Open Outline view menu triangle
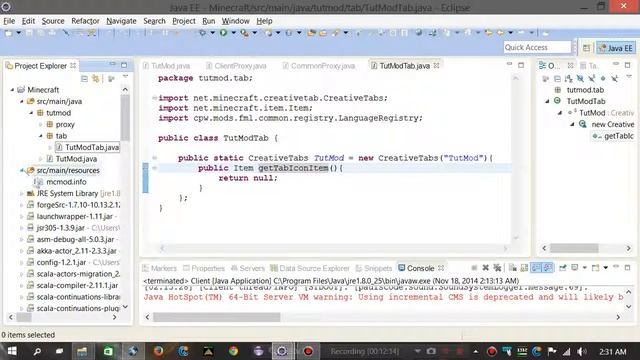Viewport: 640px width, 360px height. [x=629, y=77]
